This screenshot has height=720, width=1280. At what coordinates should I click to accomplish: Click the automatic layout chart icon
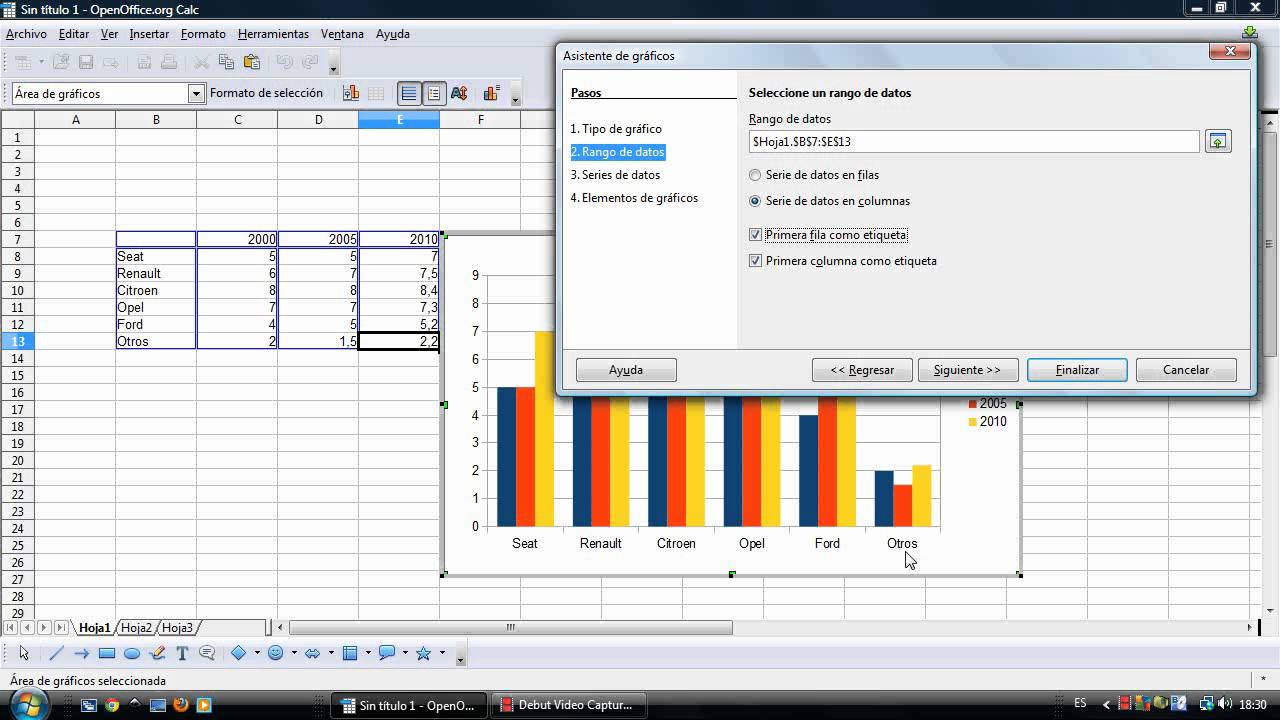(x=491, y=93)
